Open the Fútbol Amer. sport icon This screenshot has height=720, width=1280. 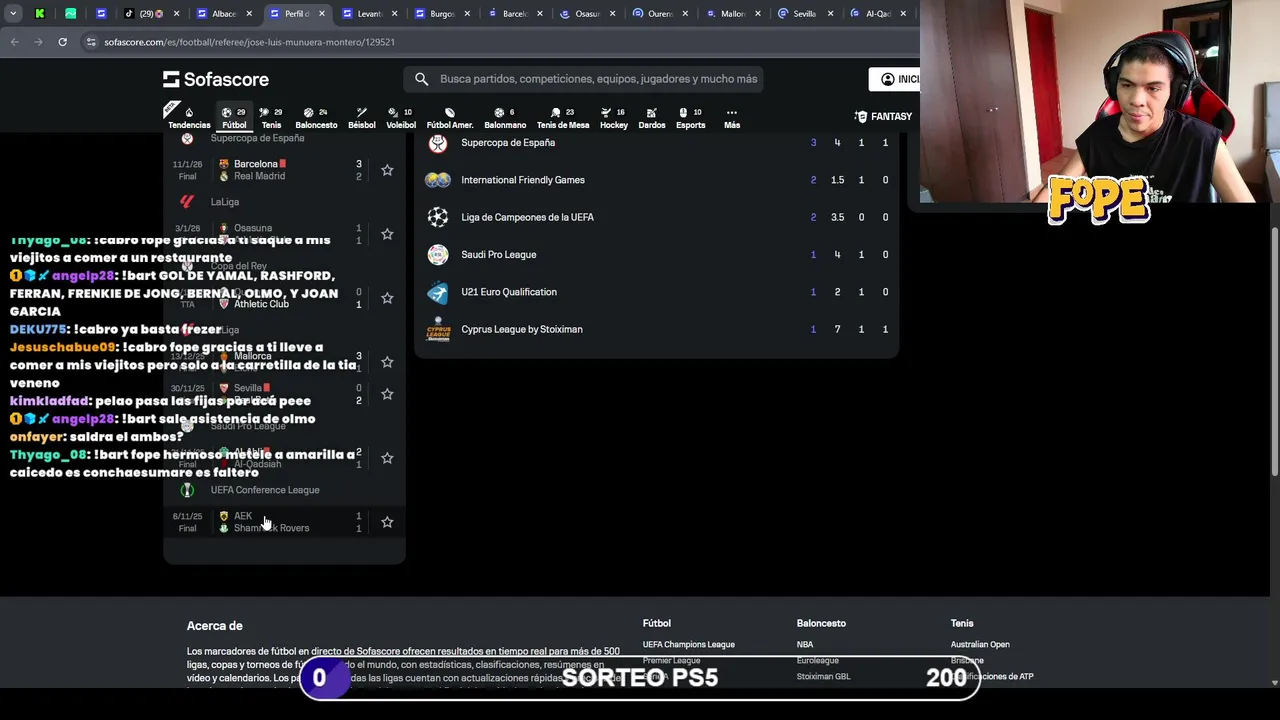coord(450,118)
